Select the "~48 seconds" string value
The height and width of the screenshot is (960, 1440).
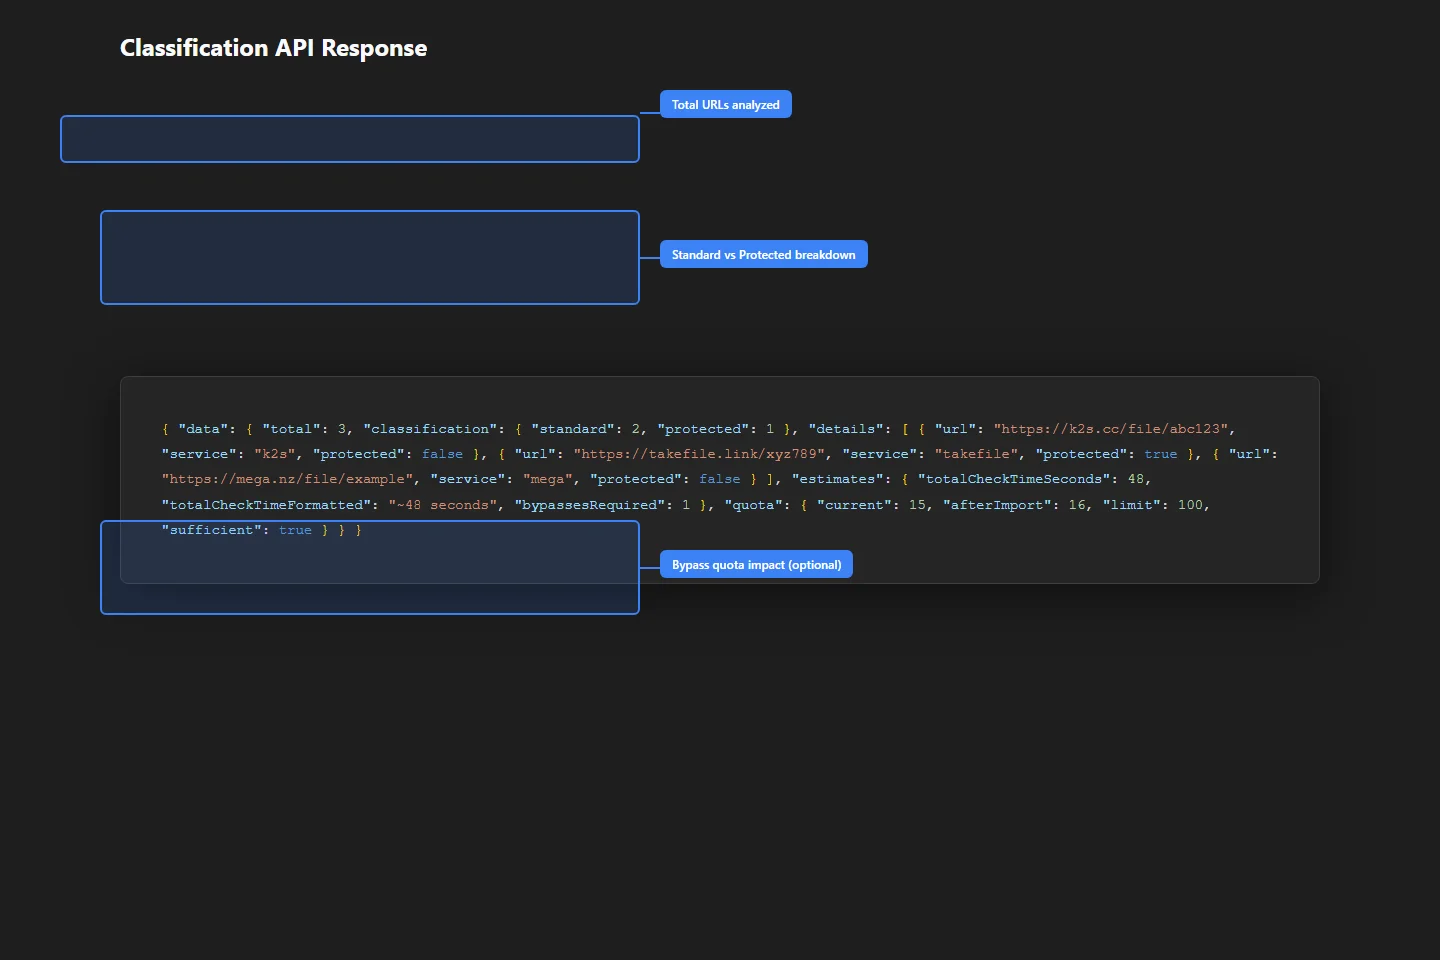(x=443, y=505)
